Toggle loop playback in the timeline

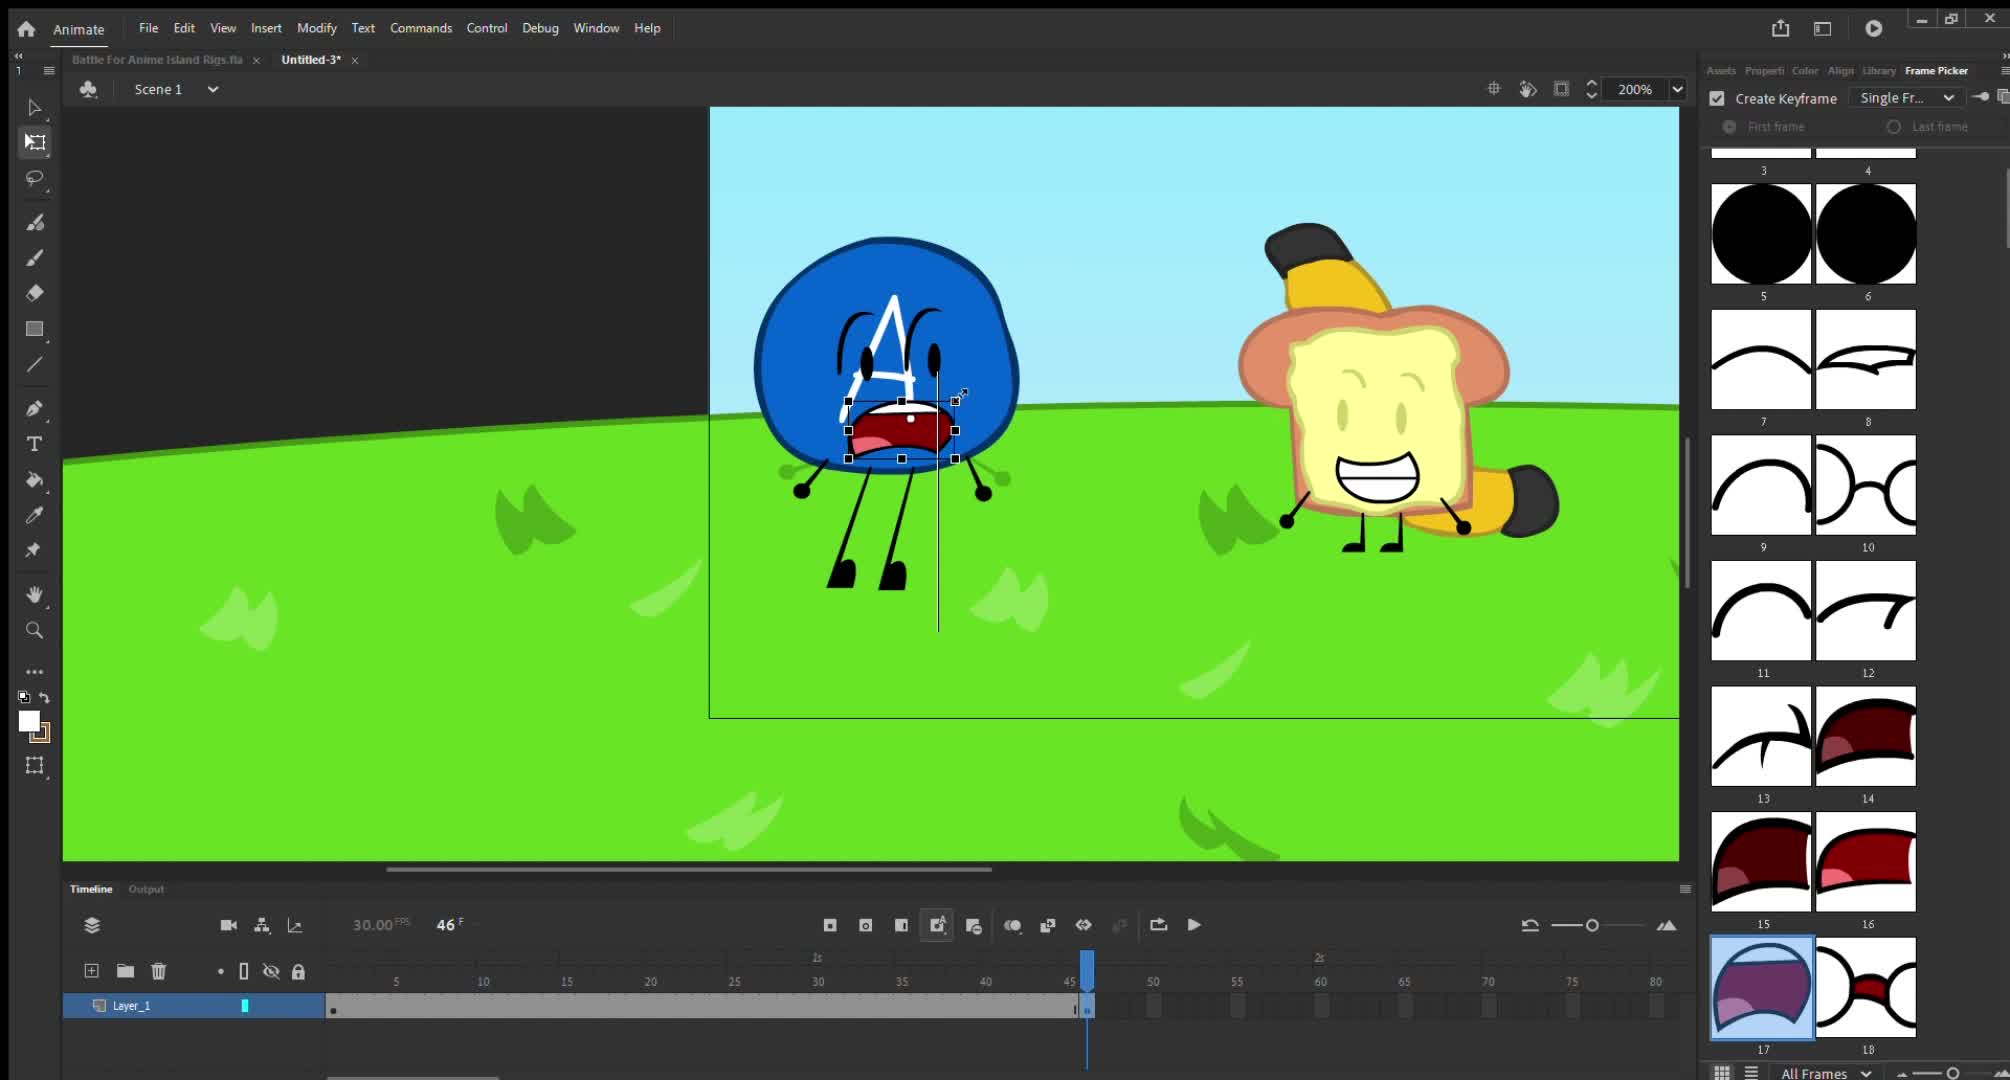[x=1159, y=925]
